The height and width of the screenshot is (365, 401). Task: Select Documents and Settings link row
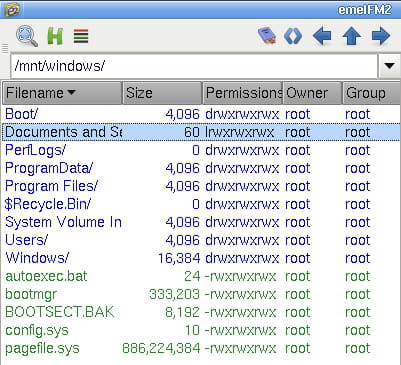pyautogui.click(x=201, y=132)
